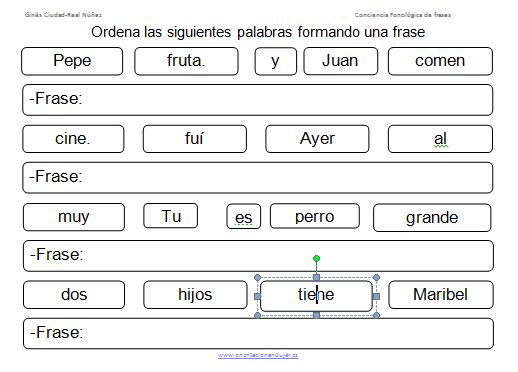The height and width of the screenshot is (372, 518).
Task: Select the comen word box
Action: click(440, 61)
